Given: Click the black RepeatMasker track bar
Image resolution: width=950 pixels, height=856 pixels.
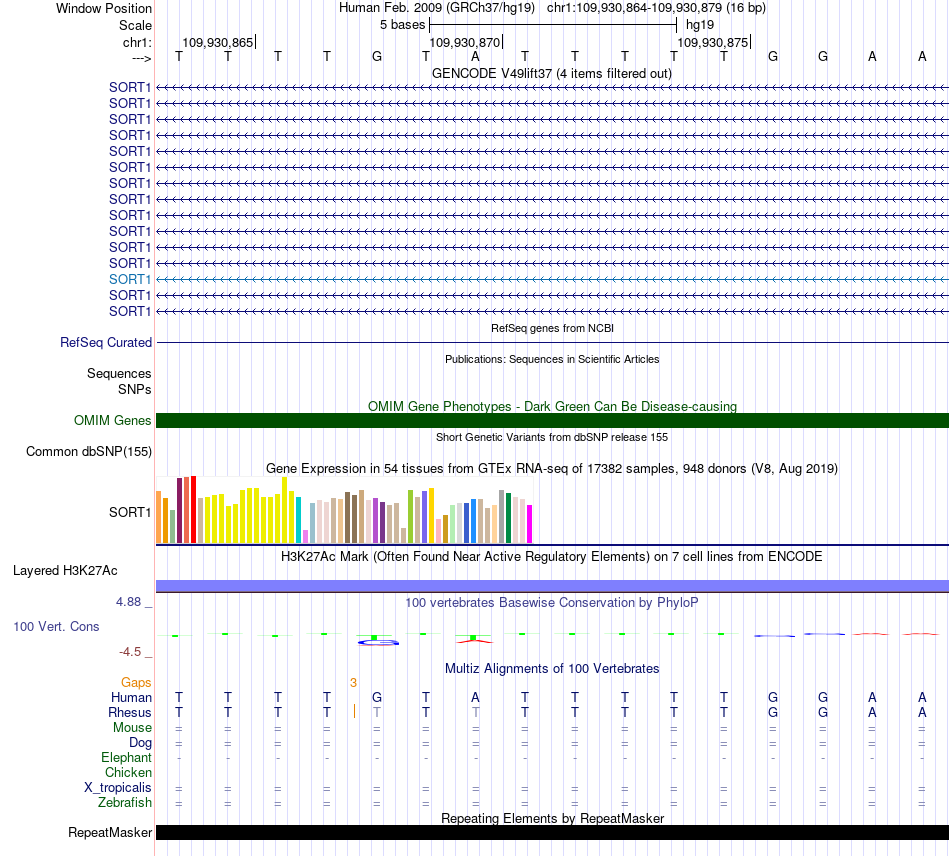Looking at the screenshot, I should coord(552,832).
